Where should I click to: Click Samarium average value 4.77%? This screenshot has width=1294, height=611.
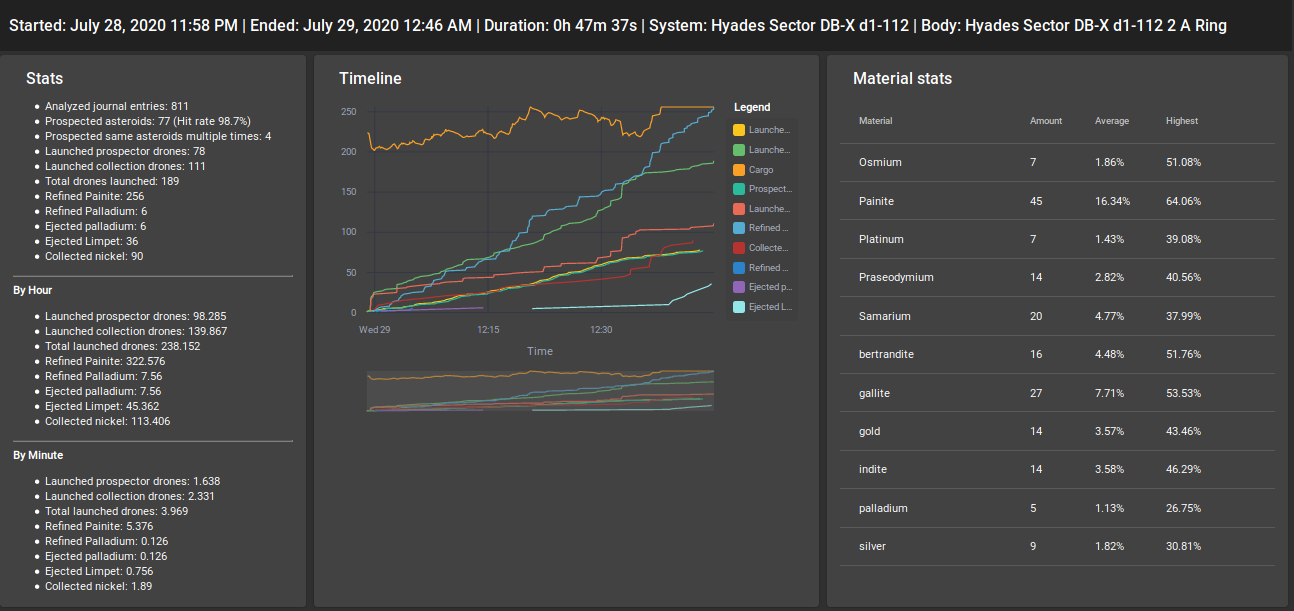pos(1110,316)
